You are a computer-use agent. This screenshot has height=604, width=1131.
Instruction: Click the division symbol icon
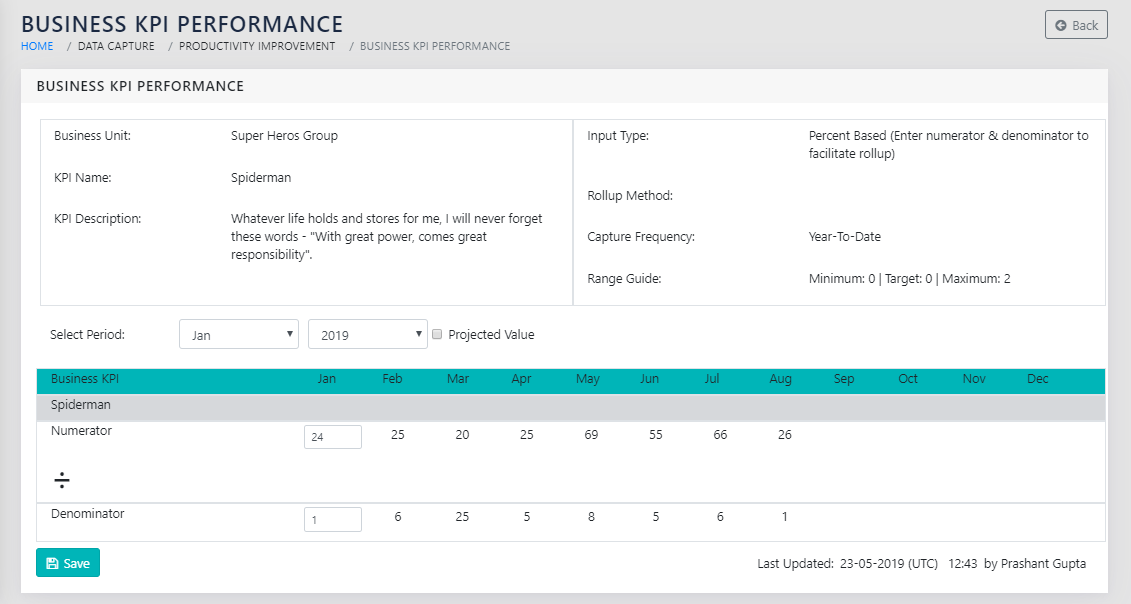[62, 481]
